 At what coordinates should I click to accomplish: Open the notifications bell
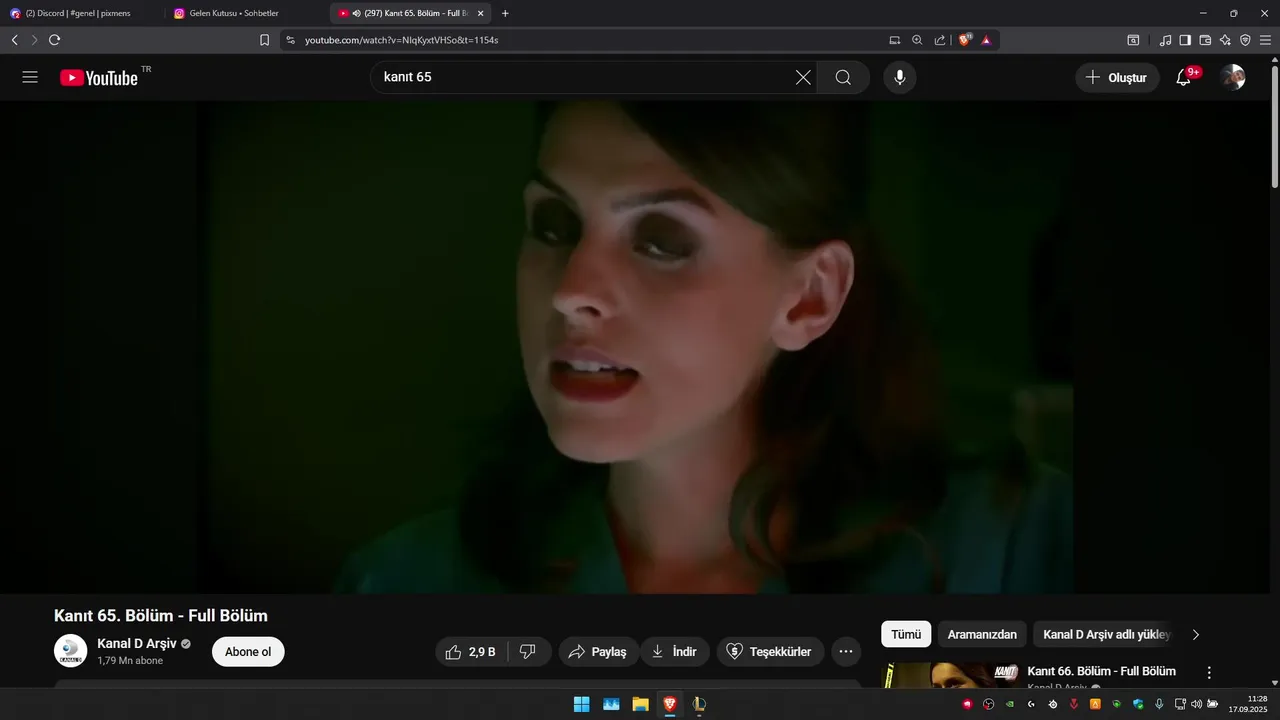pos(1183,77)
